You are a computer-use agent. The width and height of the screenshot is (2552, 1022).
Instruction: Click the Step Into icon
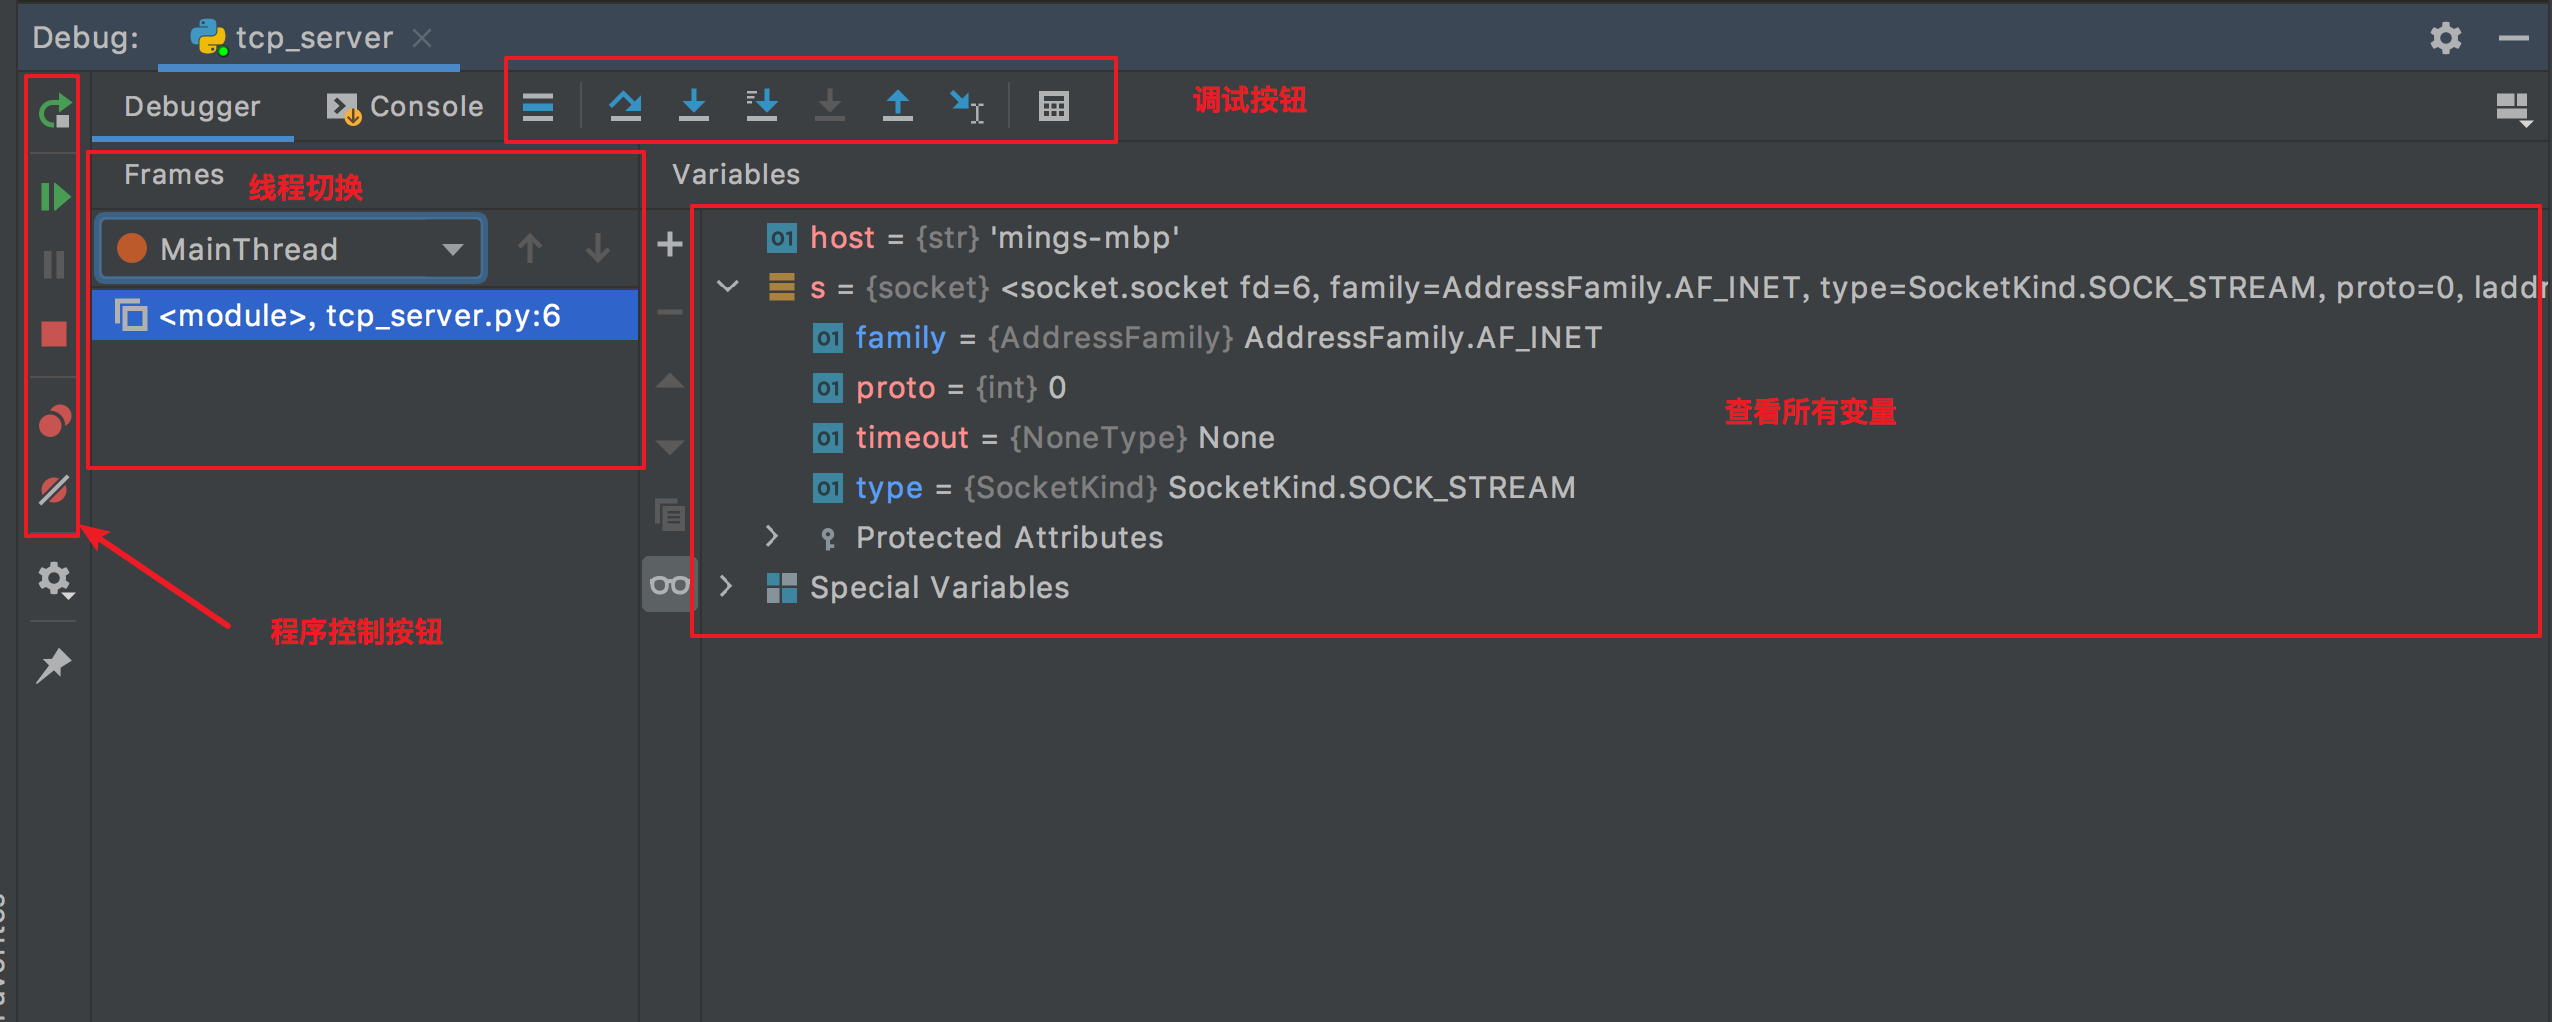tap(694, 106)
